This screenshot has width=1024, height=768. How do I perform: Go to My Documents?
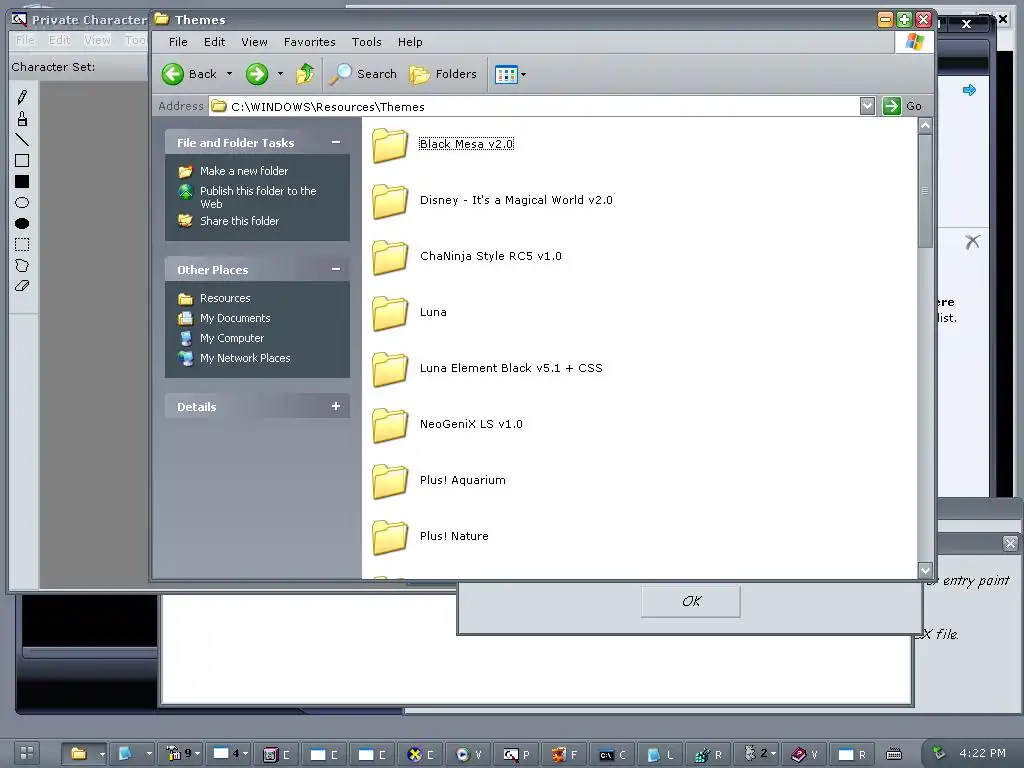tap(235, 318)
